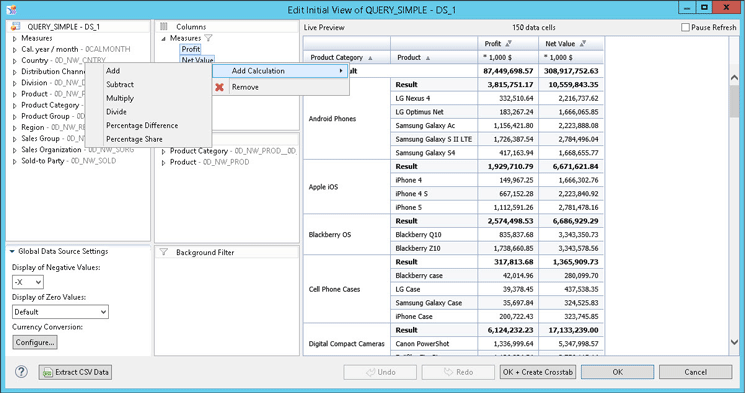The height and width of the screenshot is (393, 745).
Task: Click Product Category ascending sort arrow
Action: (371, 58)
